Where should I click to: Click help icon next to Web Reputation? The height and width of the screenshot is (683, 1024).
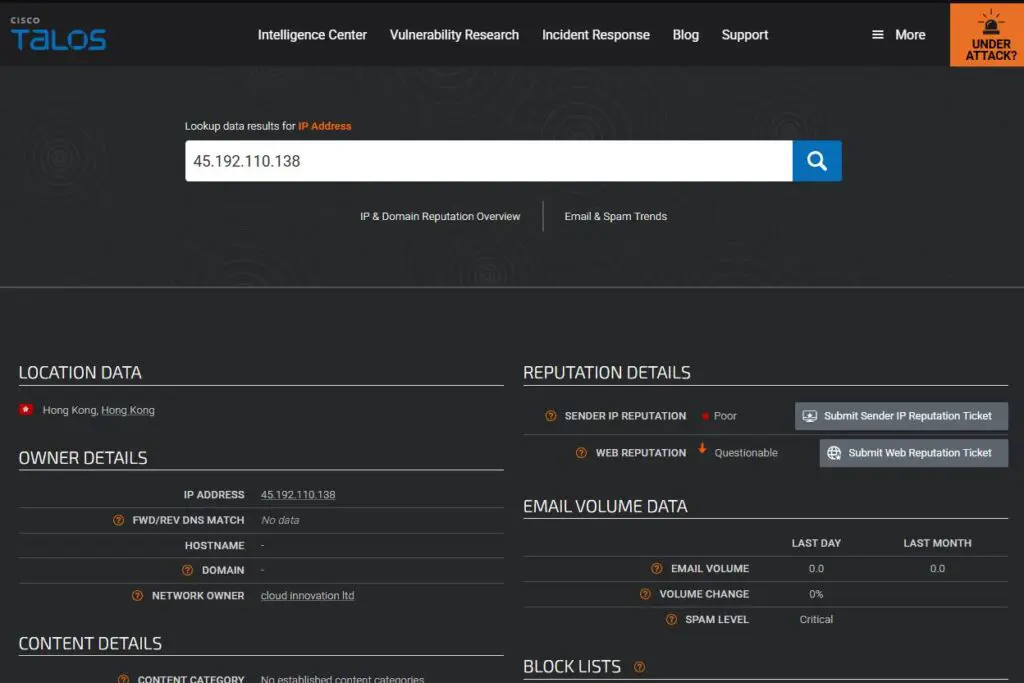581,453
